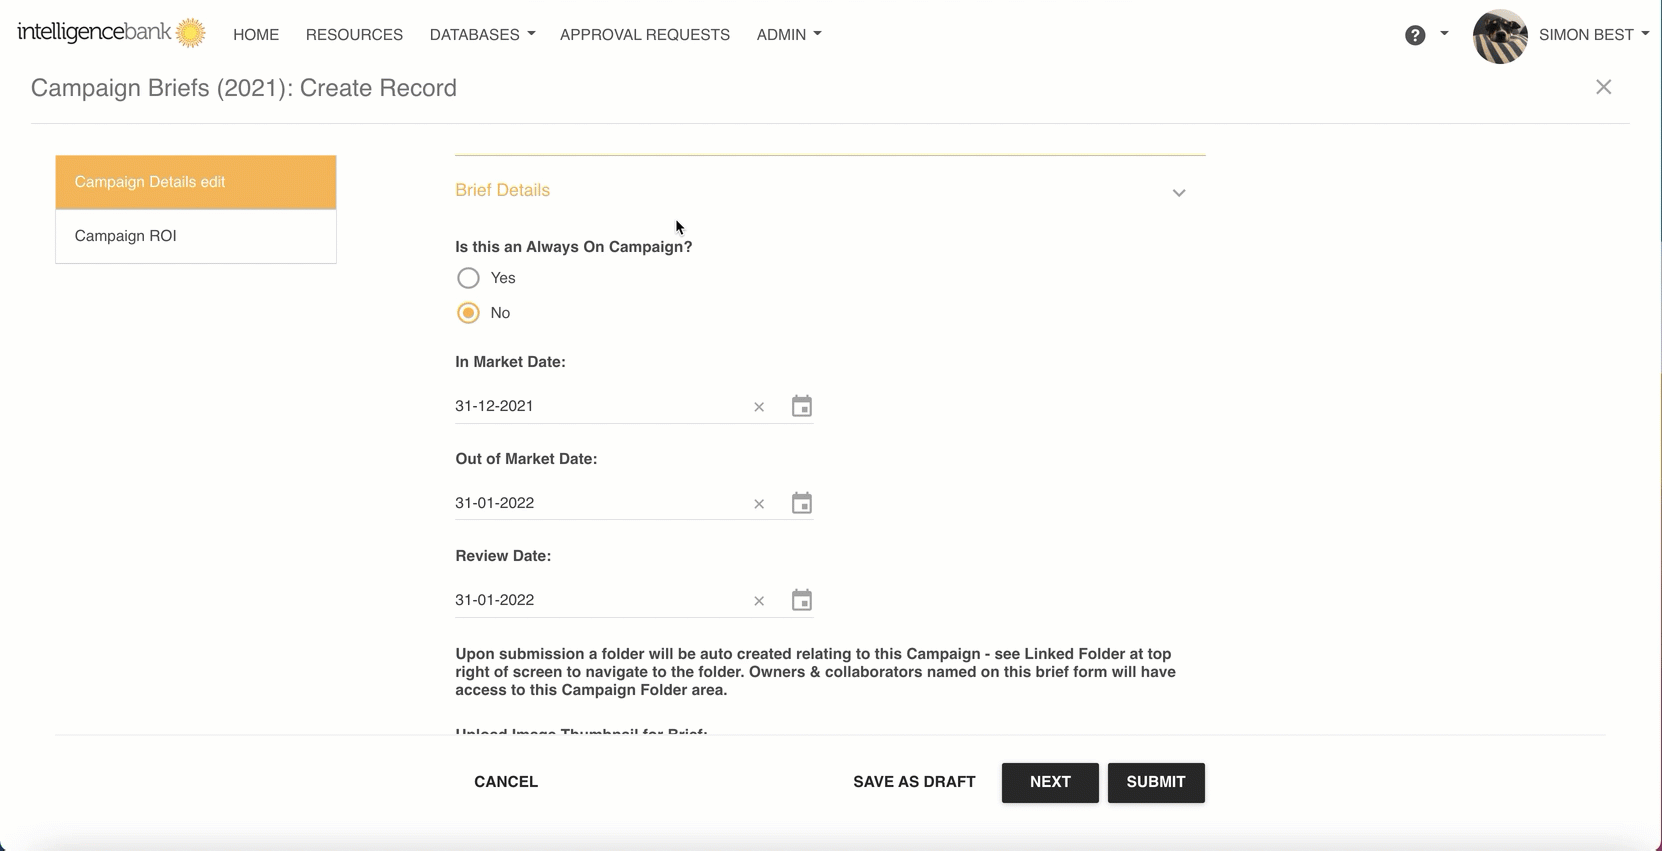
Task: Click Simon Best's profile avatar
Action: (x=1500, y=36)
